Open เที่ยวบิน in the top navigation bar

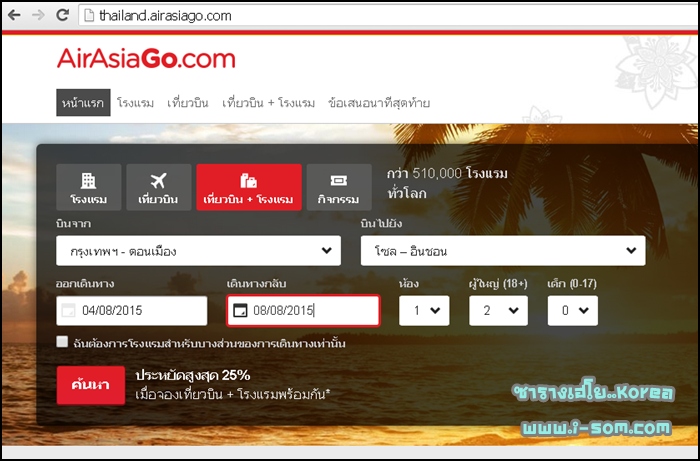(x=188, y=103)
